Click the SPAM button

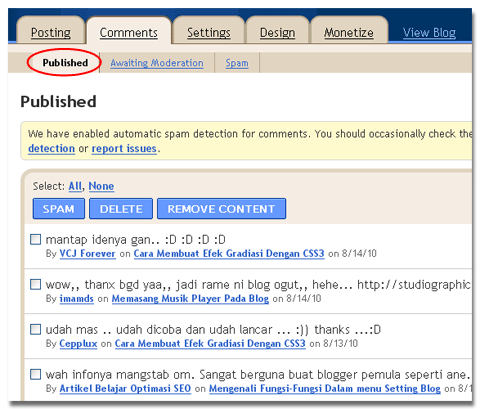click(x=59, y=209)
